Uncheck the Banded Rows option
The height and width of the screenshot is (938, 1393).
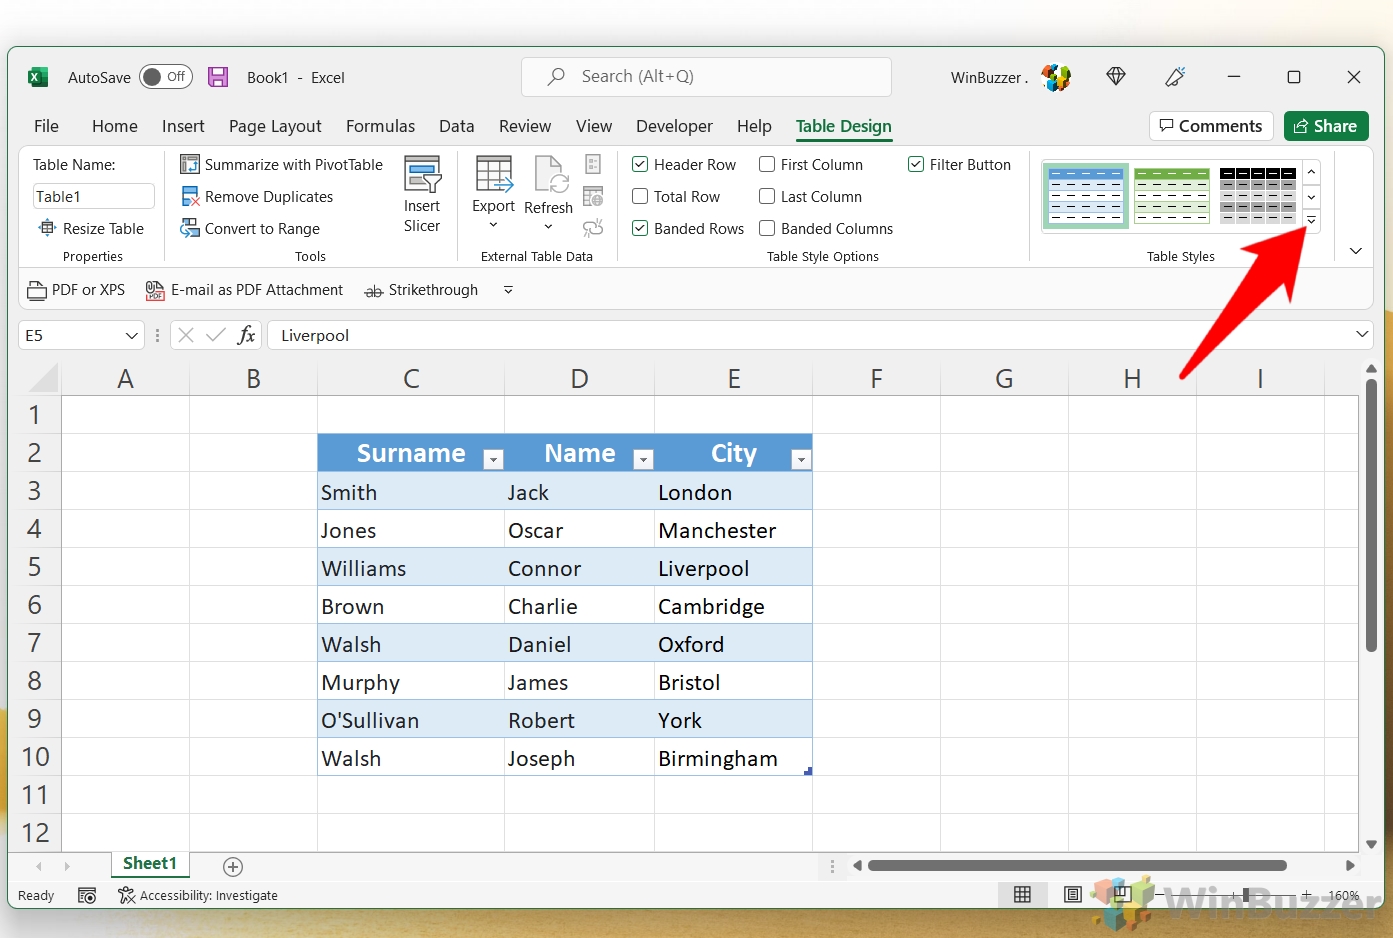[x=640, y=228]
